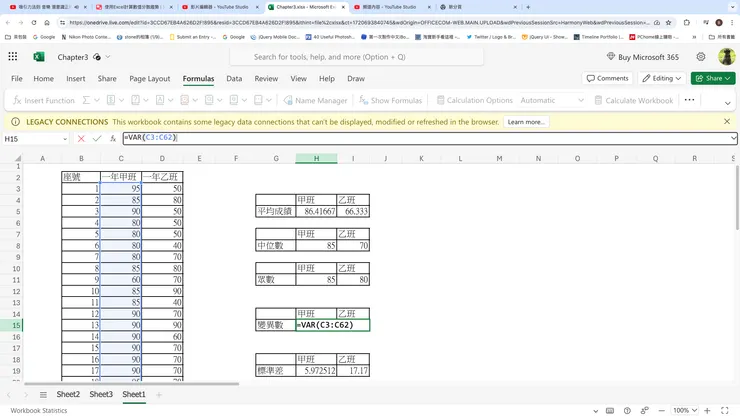Confirm formula with the checkmark icon
The height and width of the screenshot is (416, 740).
tap(97, 138)
